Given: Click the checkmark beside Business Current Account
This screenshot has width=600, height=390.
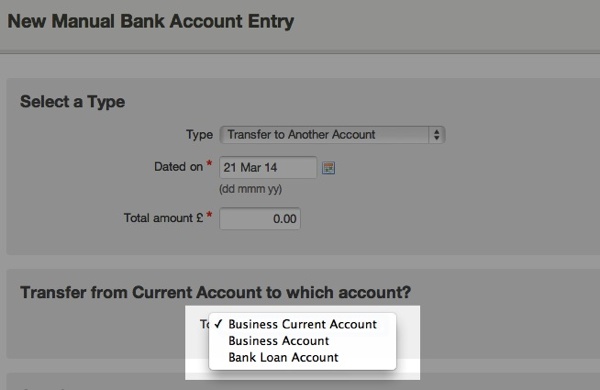Looking at the screenshot, I should pyautogui.click(x=218, y=324).
